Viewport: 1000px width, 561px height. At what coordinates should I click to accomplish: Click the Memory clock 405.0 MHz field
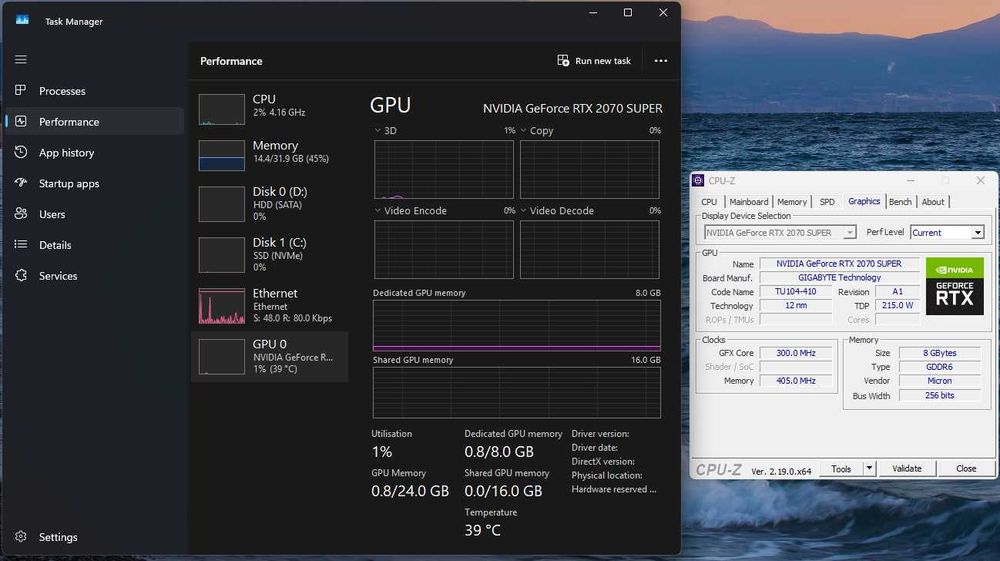pos(795,381)
